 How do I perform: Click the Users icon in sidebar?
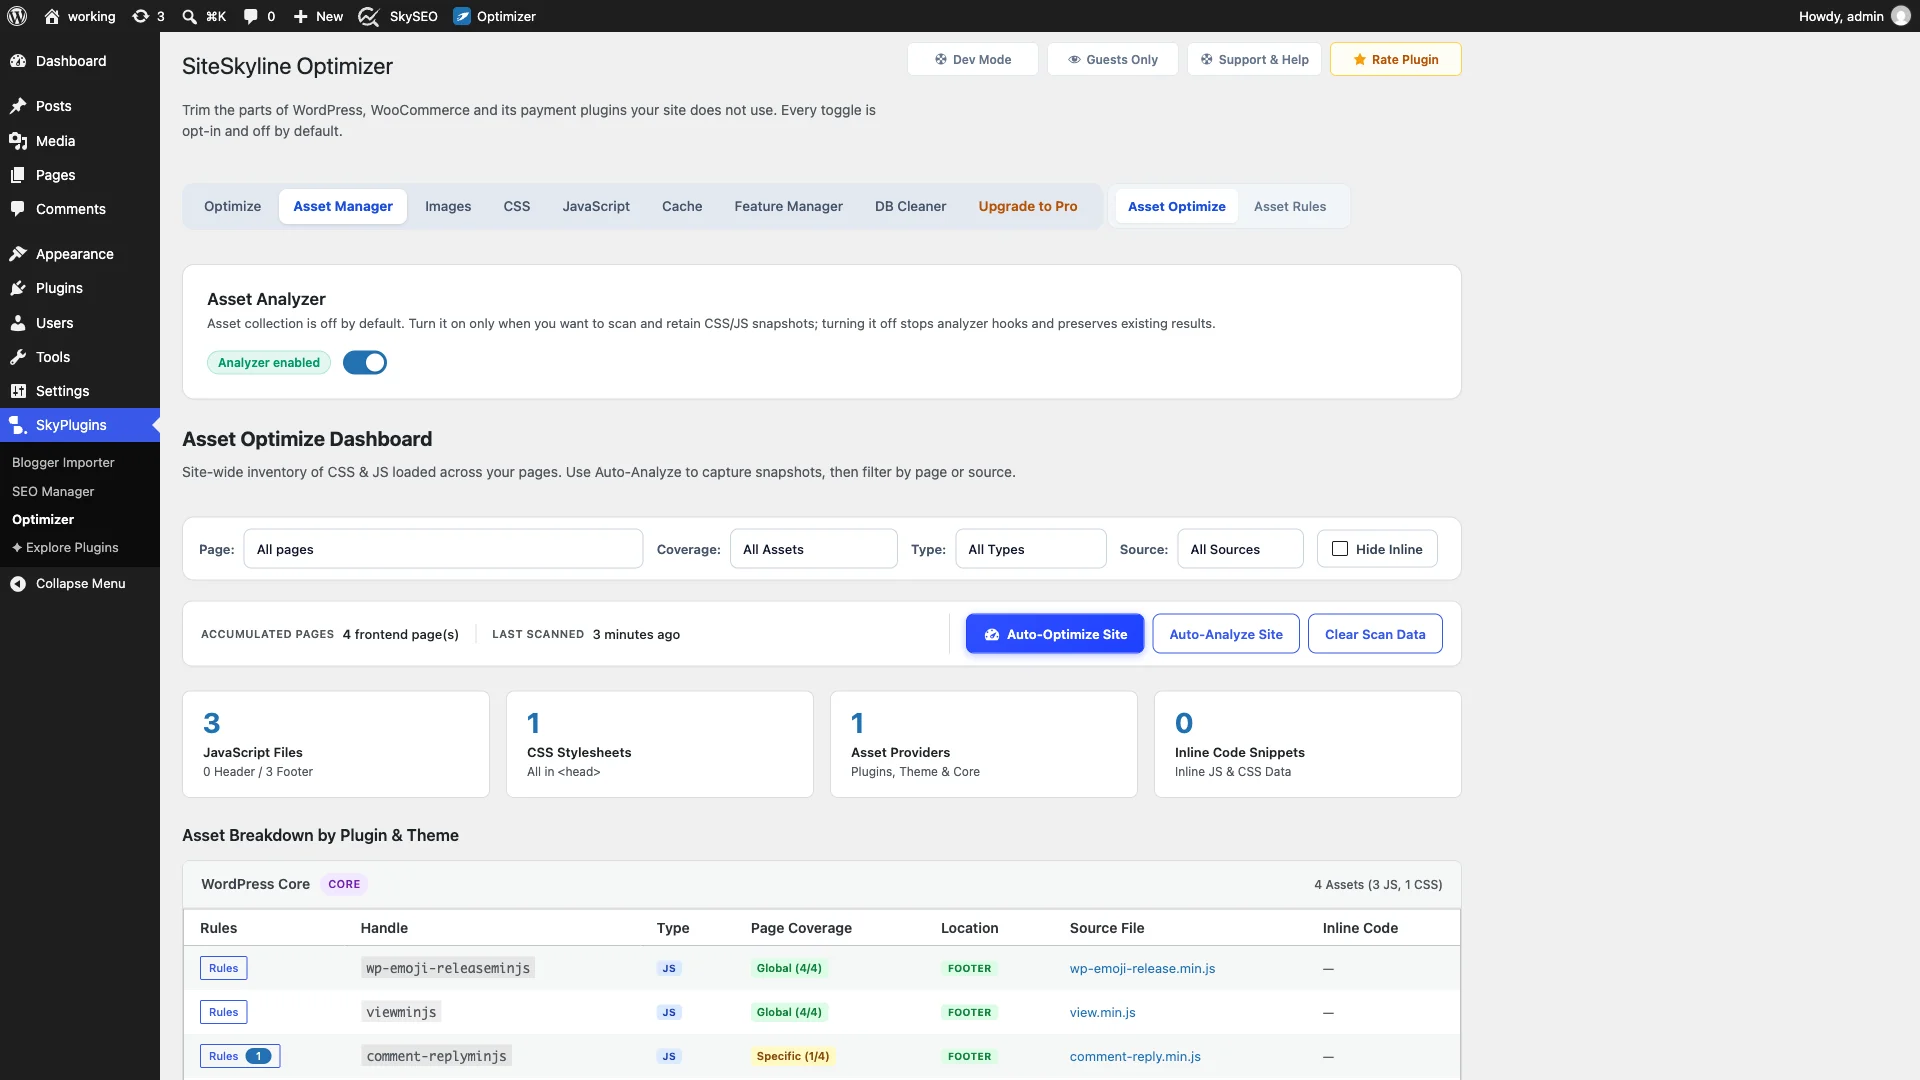[x=18, y=323]
